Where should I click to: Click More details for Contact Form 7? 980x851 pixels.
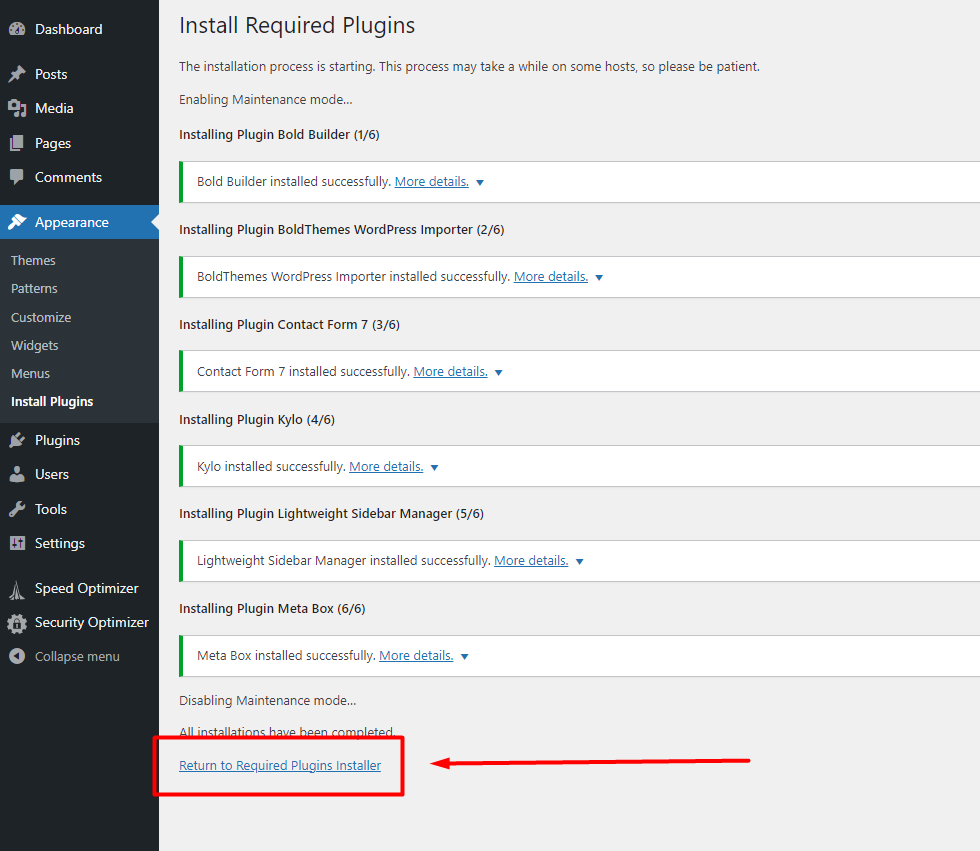tap(451, 372)
